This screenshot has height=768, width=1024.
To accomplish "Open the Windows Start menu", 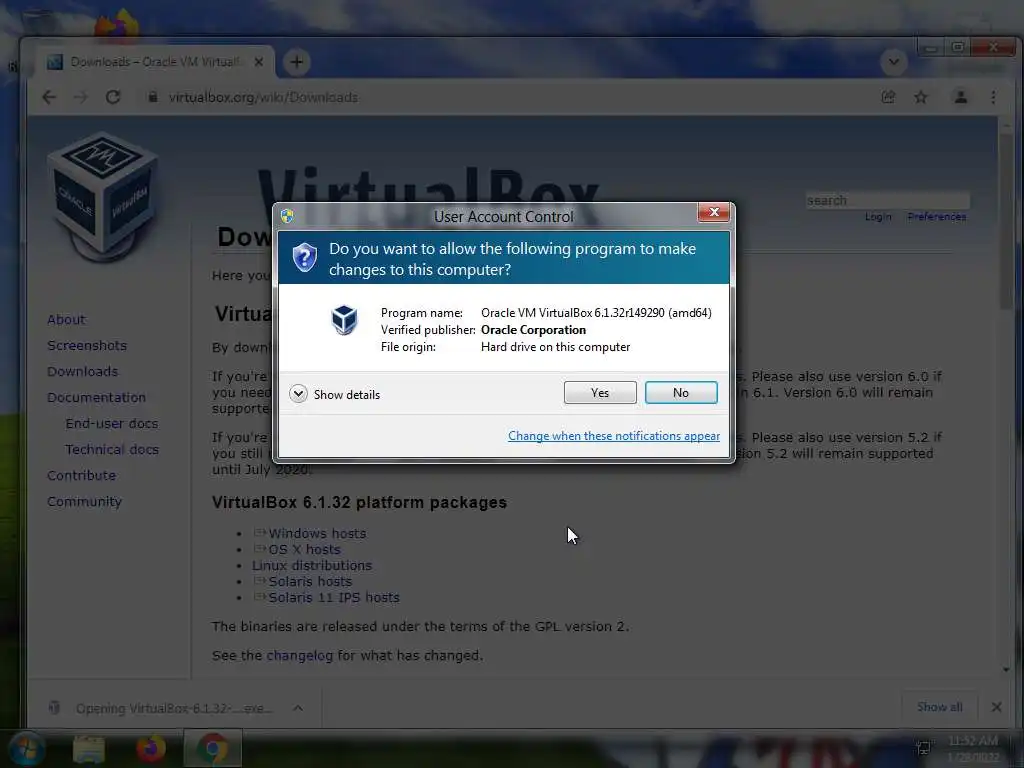I will [25, 748].
